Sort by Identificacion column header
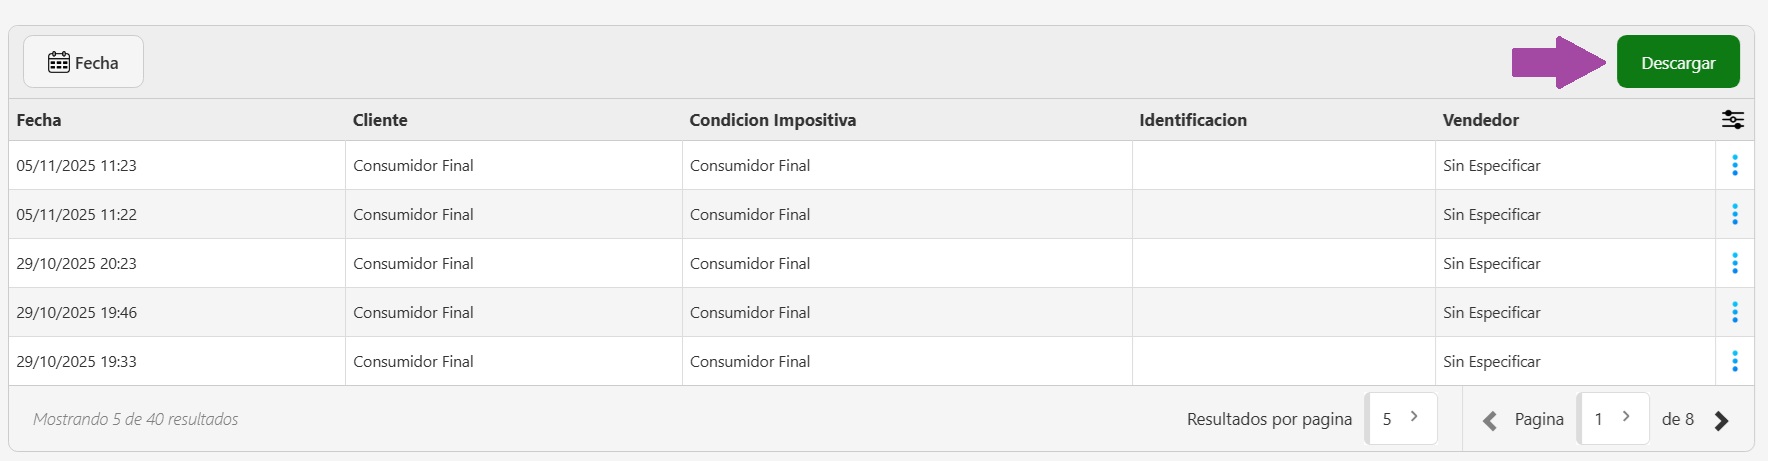This screenshot has height=461, width=1768. click(1192, 120)
